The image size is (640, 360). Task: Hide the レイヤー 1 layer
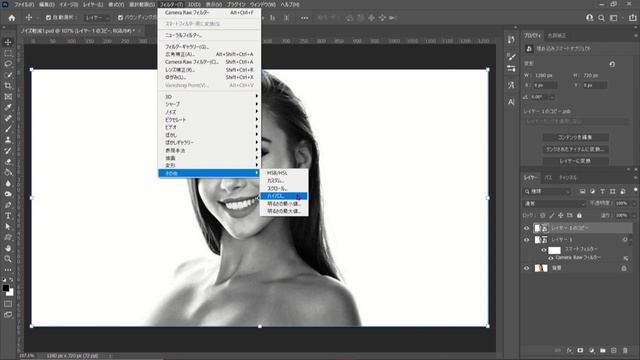527,240
